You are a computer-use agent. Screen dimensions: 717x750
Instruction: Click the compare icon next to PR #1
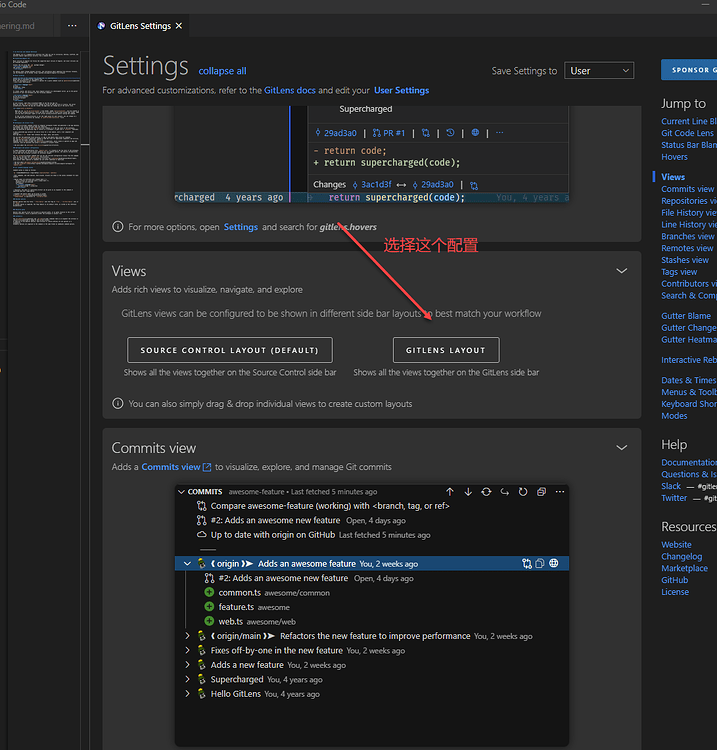(x=426, y=133)
